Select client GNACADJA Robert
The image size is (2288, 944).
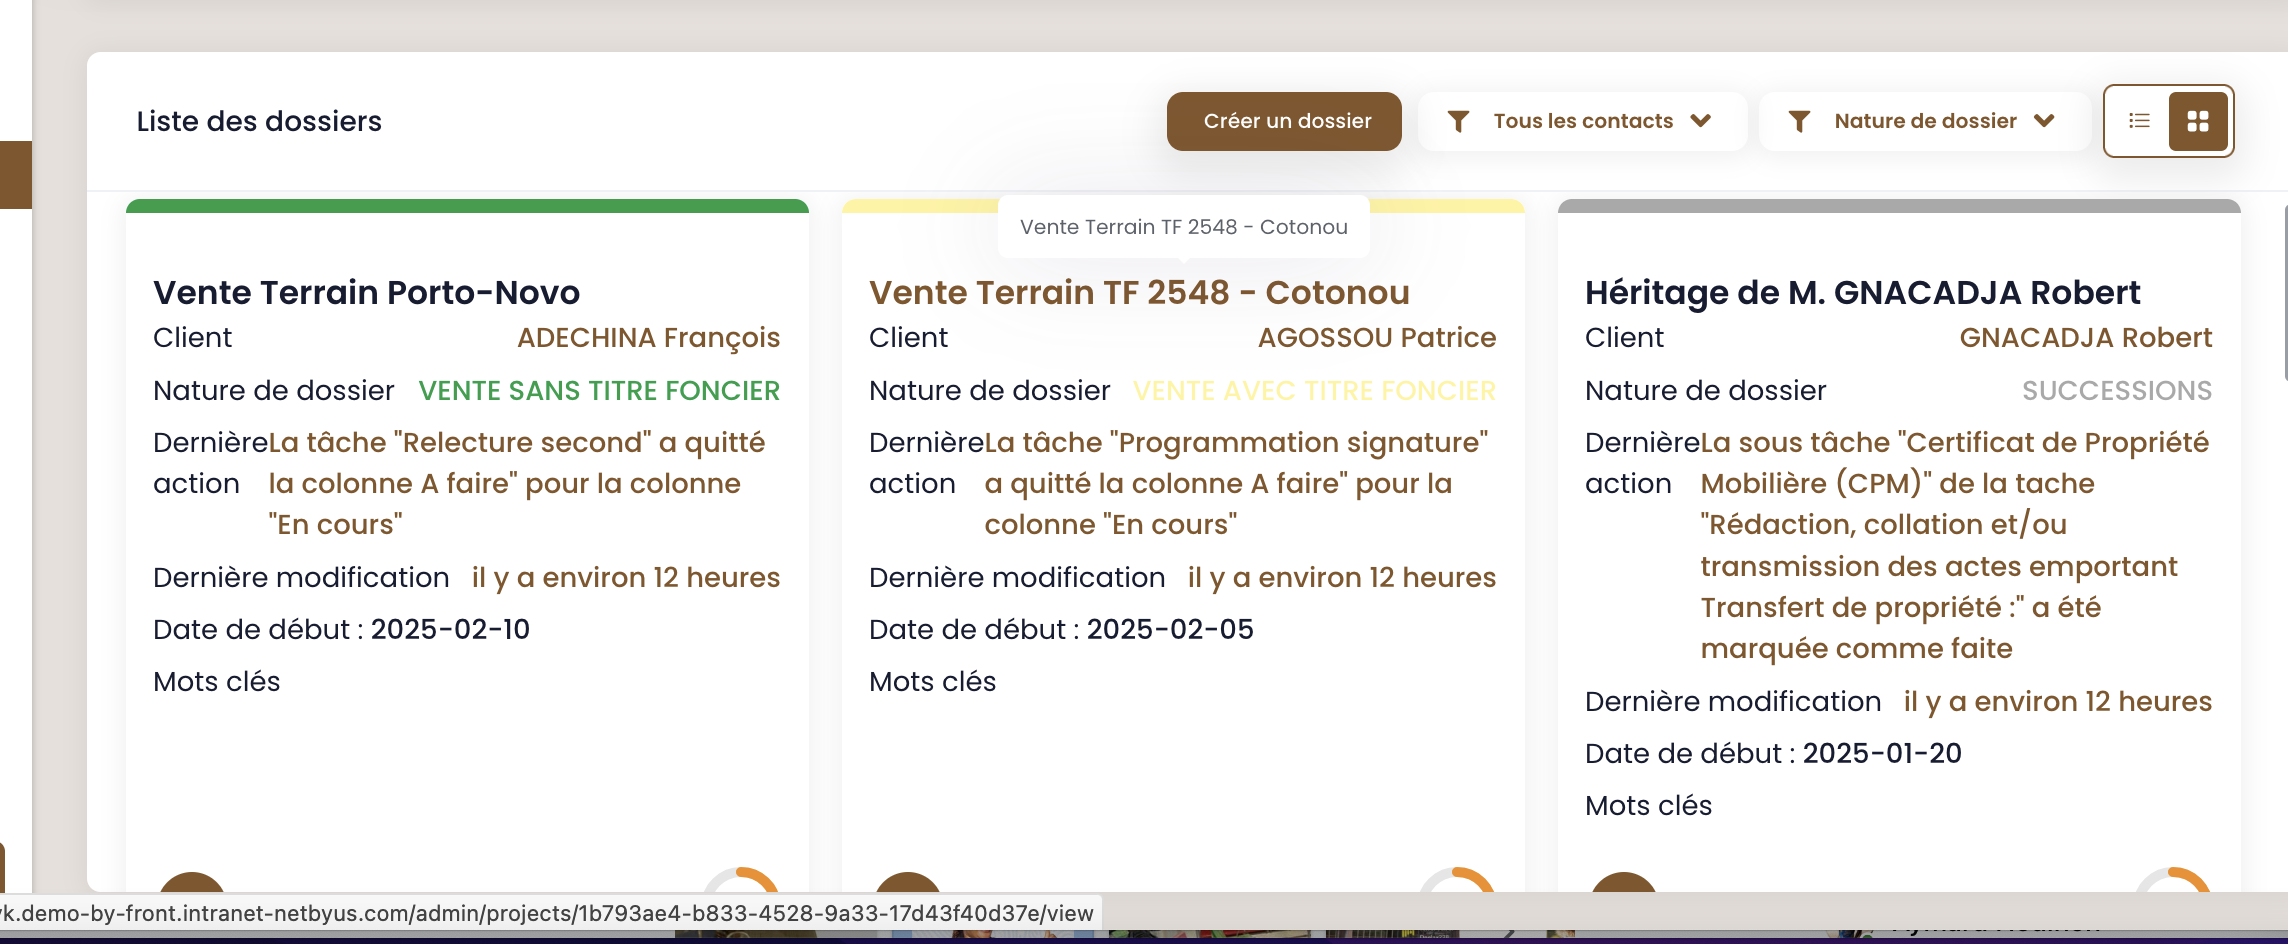click(x=2086, y=338)
